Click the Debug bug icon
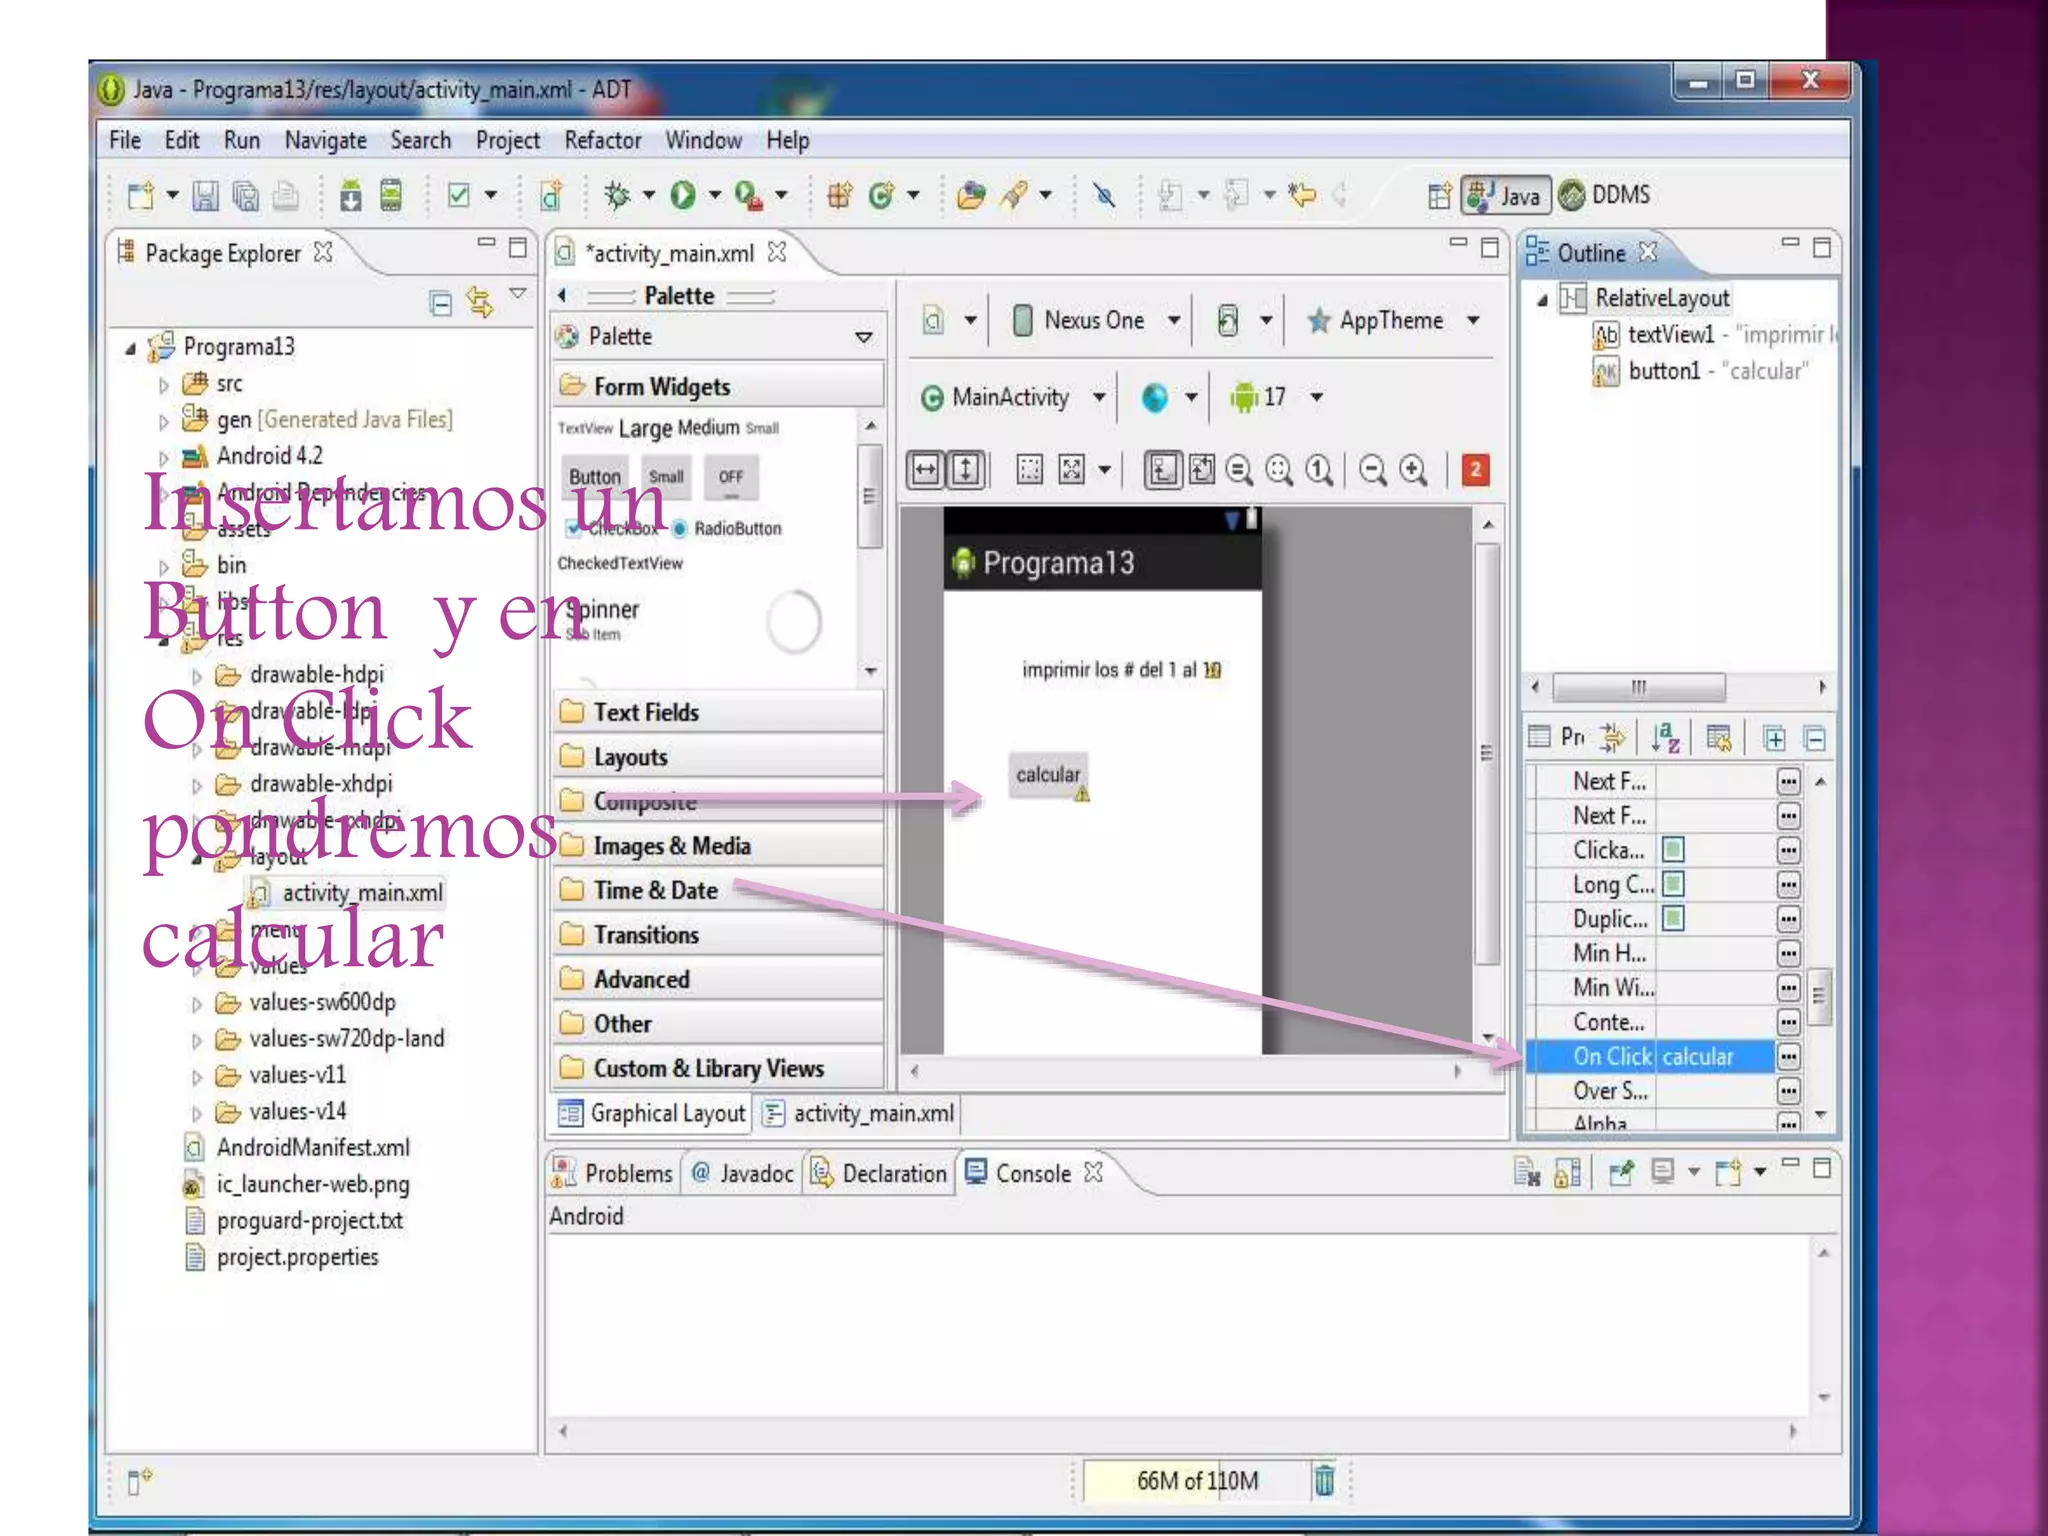 (617, 195)
